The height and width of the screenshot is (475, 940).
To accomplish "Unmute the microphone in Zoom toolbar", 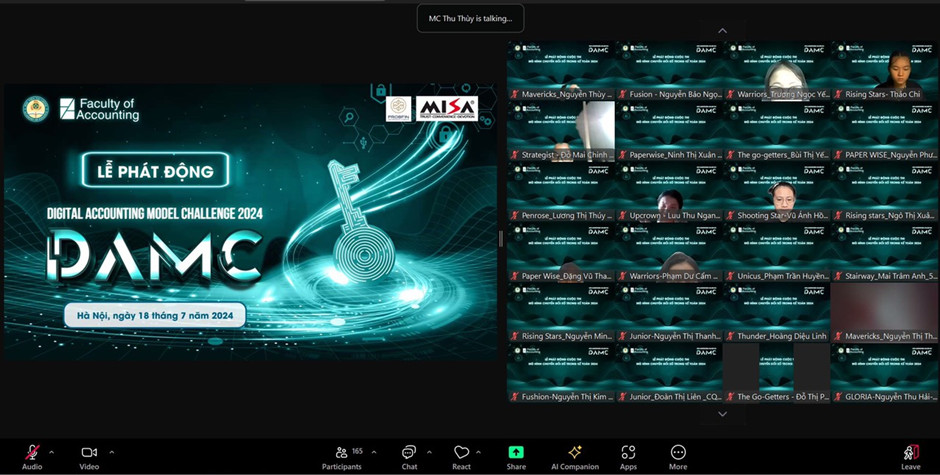I will tap(32, 453).
